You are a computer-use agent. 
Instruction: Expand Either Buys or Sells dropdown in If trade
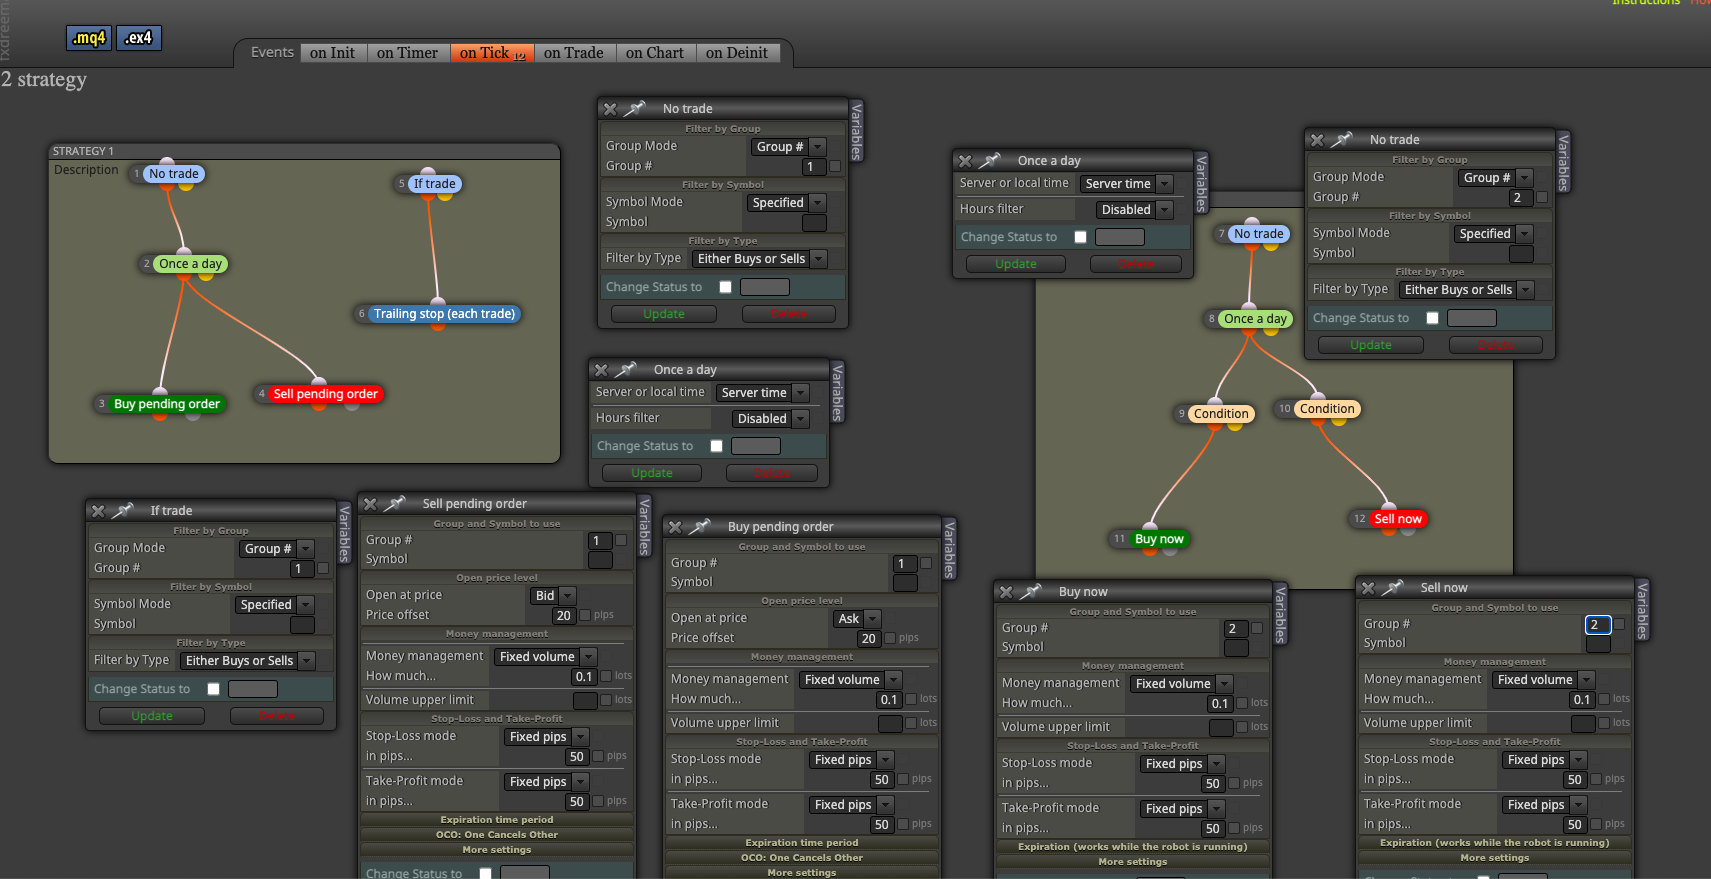(x=248, y=661)
